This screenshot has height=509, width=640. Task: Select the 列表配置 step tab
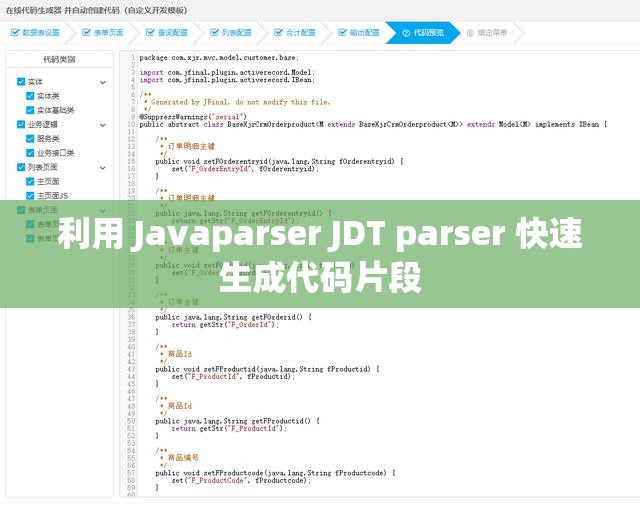click(x=231, y=33)
